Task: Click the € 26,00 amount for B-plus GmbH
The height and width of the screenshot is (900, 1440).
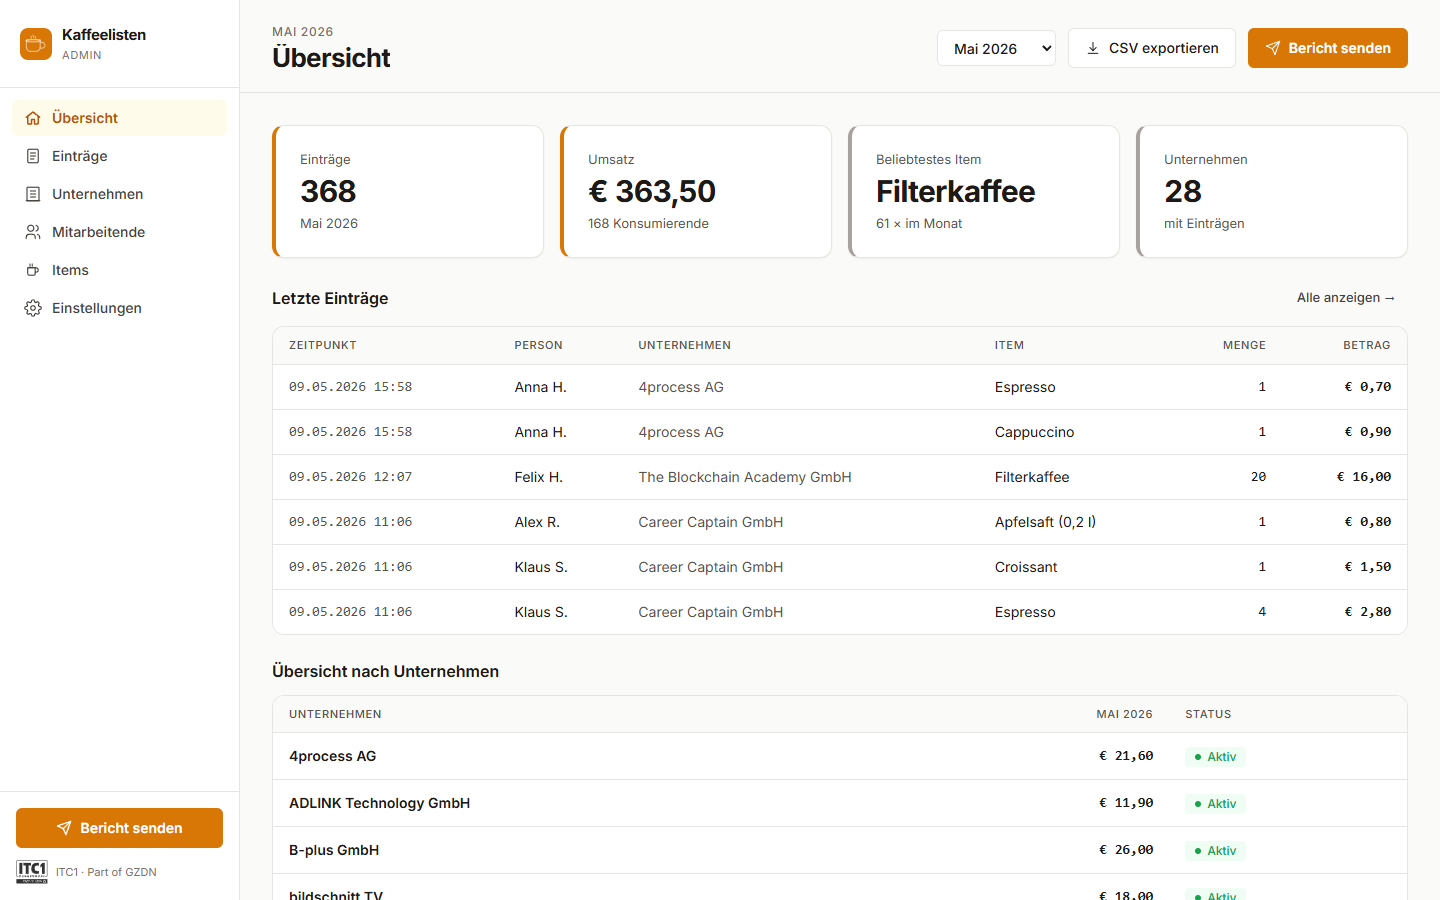Action: [x=1126, y=850]
